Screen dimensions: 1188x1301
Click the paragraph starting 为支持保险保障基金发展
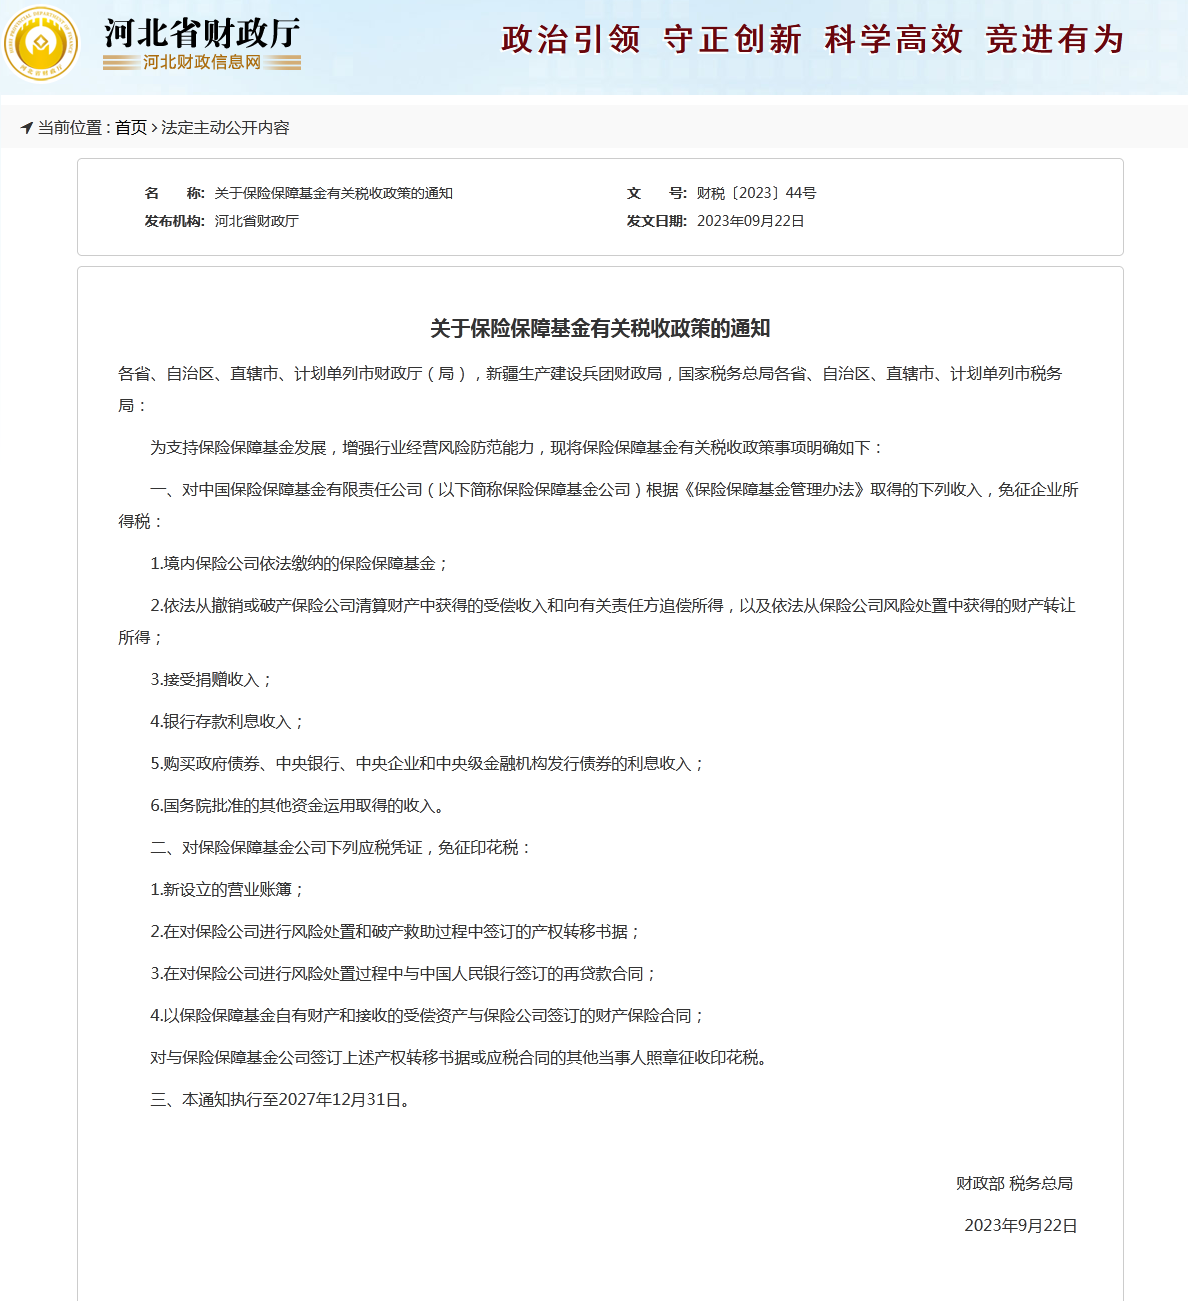point(517,448)
